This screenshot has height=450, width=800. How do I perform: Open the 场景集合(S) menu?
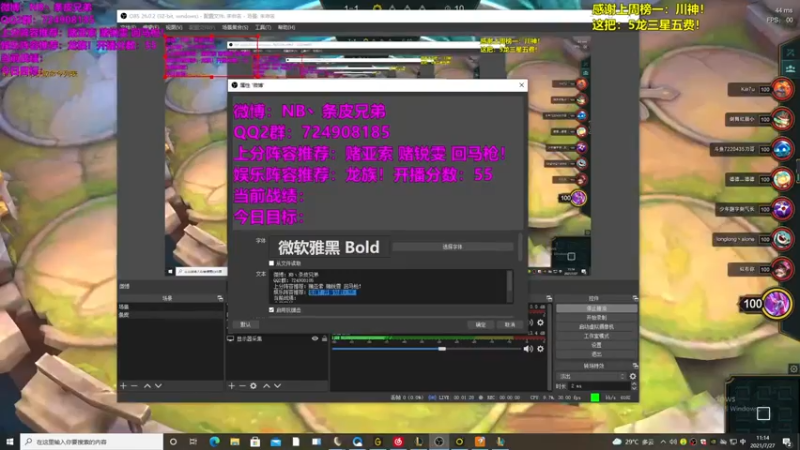235,27
